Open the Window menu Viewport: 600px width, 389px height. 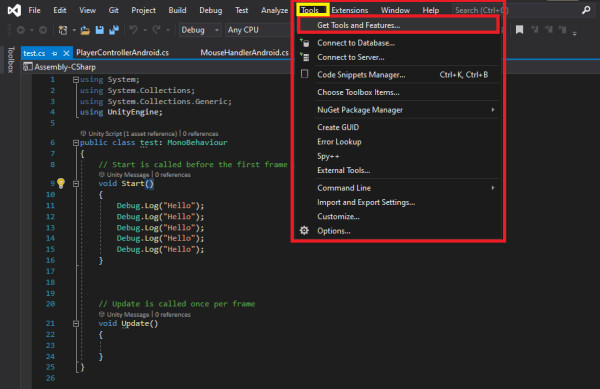(x=395, y=10)
